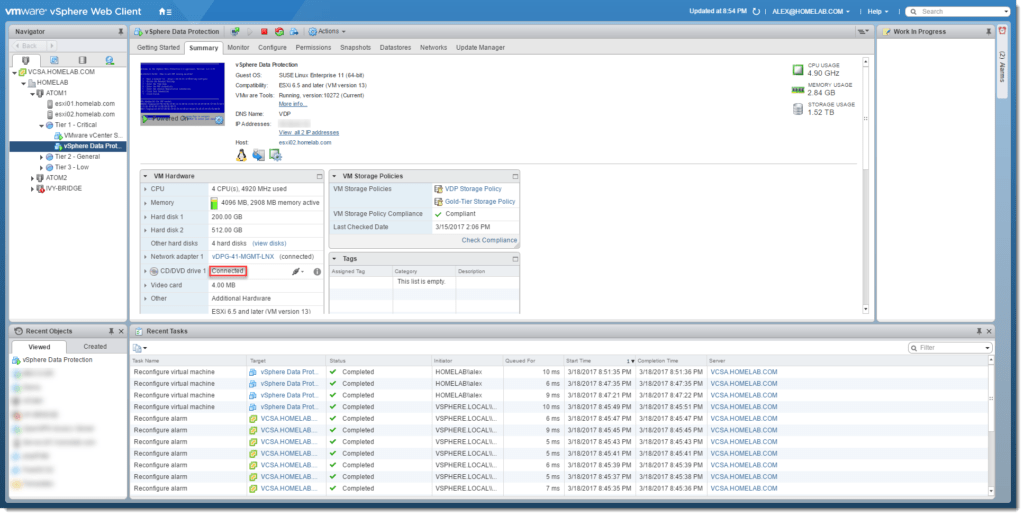Open the Networking navigator tab
This screenshot has width=1024, height=516.
point(110,60)
